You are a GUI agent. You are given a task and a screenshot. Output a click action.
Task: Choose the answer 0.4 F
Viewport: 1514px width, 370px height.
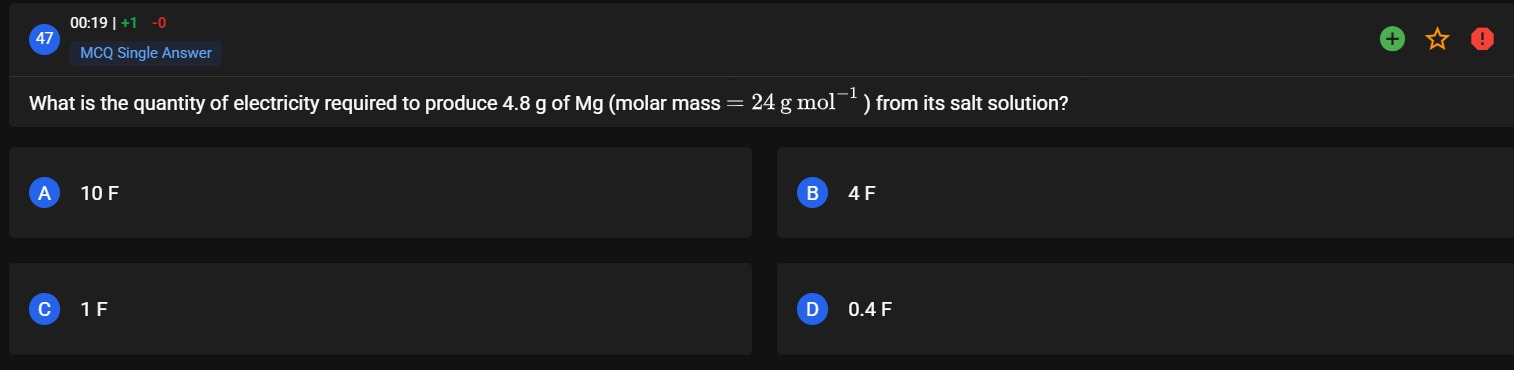pos(870,310)
